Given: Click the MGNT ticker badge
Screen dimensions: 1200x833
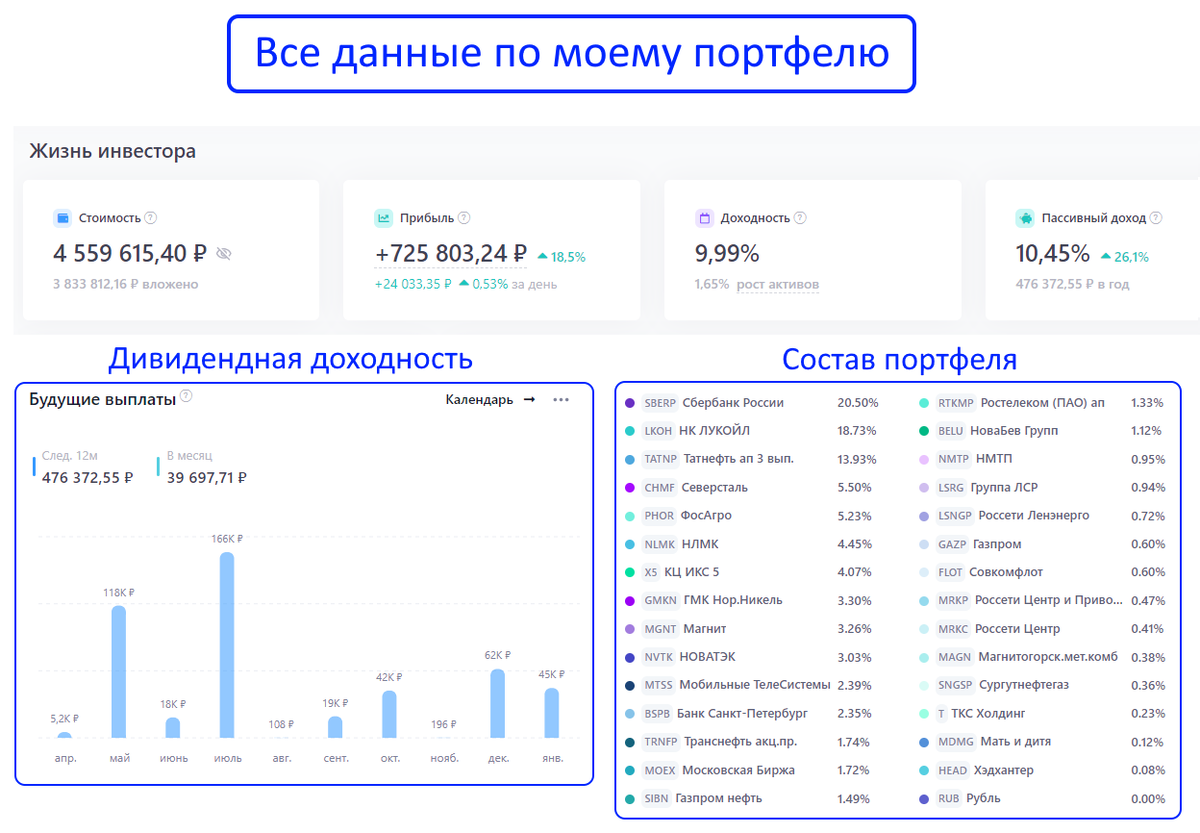Looking at the screenshot, I should coord(660,629).
